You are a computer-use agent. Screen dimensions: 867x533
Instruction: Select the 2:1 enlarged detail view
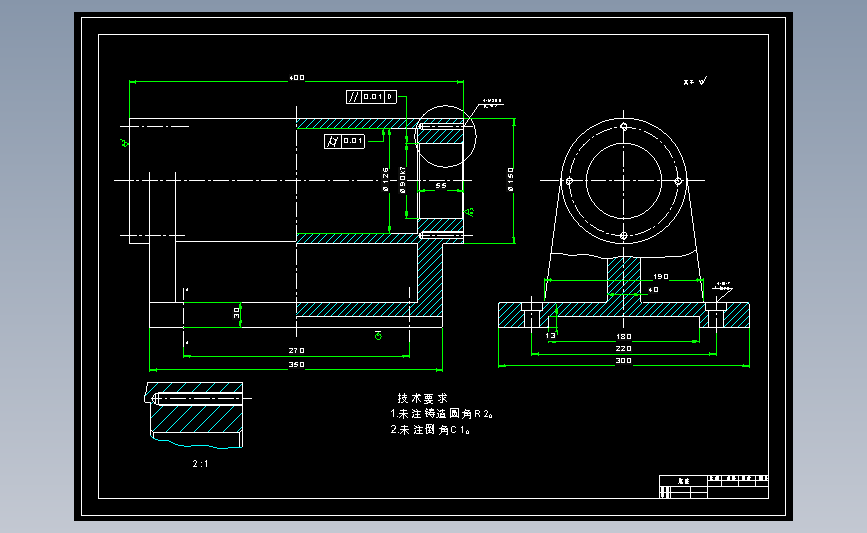[x=197, y=415]
